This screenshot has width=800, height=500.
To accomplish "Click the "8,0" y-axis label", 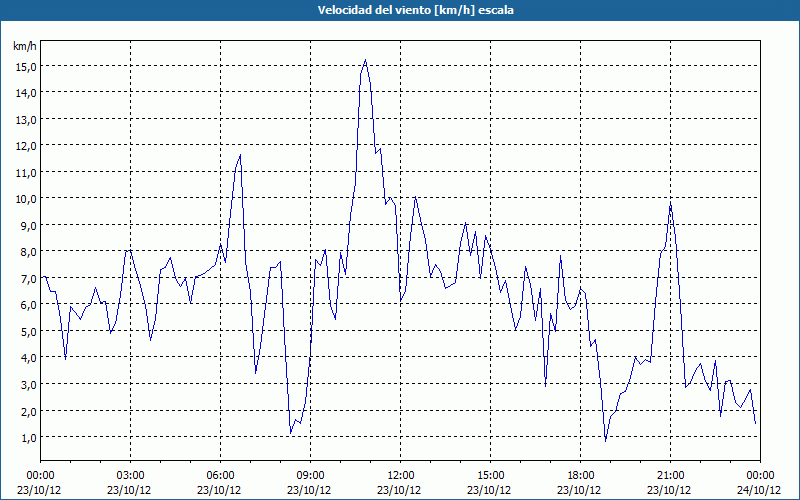I will (x=29, y=252).
